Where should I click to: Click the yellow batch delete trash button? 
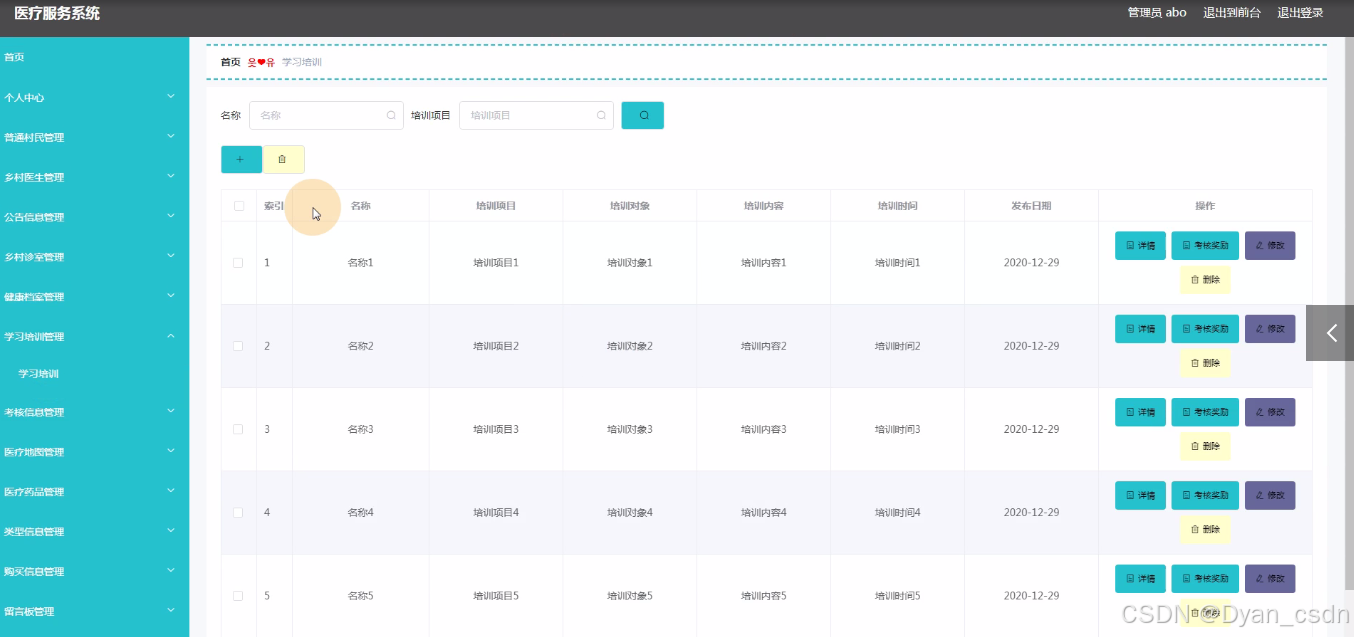(x=283, y=159)
